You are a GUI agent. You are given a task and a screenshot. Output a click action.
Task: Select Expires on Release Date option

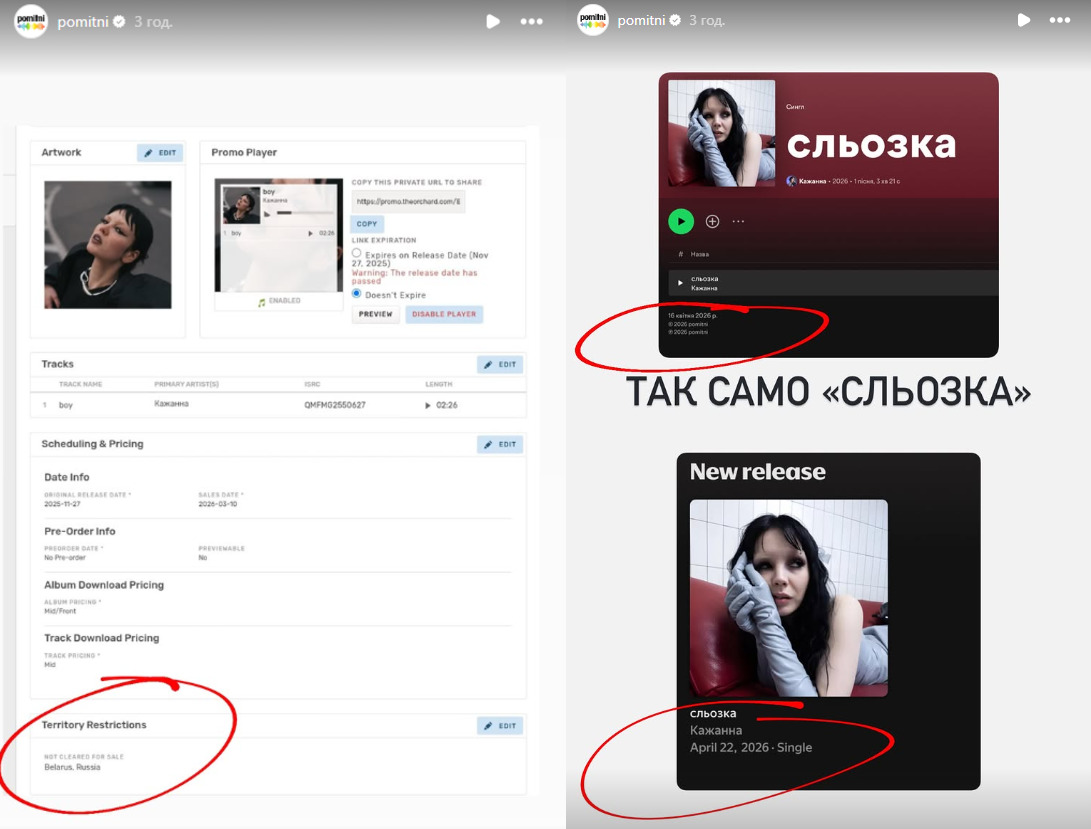click(357, 253)
